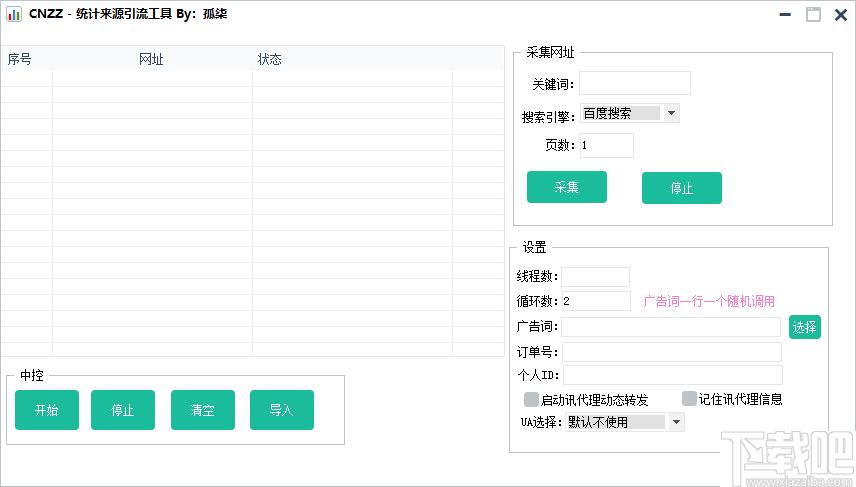Click the 选择 button next to 广告词

click(805, 327)
